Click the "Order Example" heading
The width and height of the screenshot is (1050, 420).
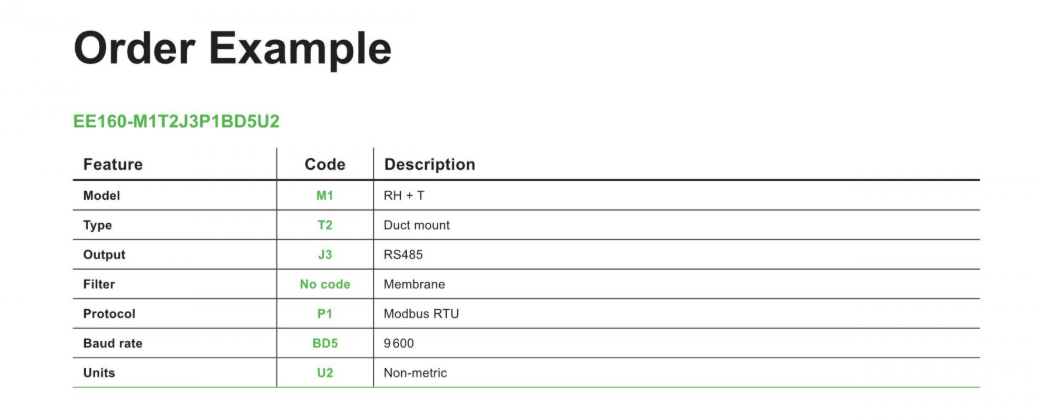[232, 48]
